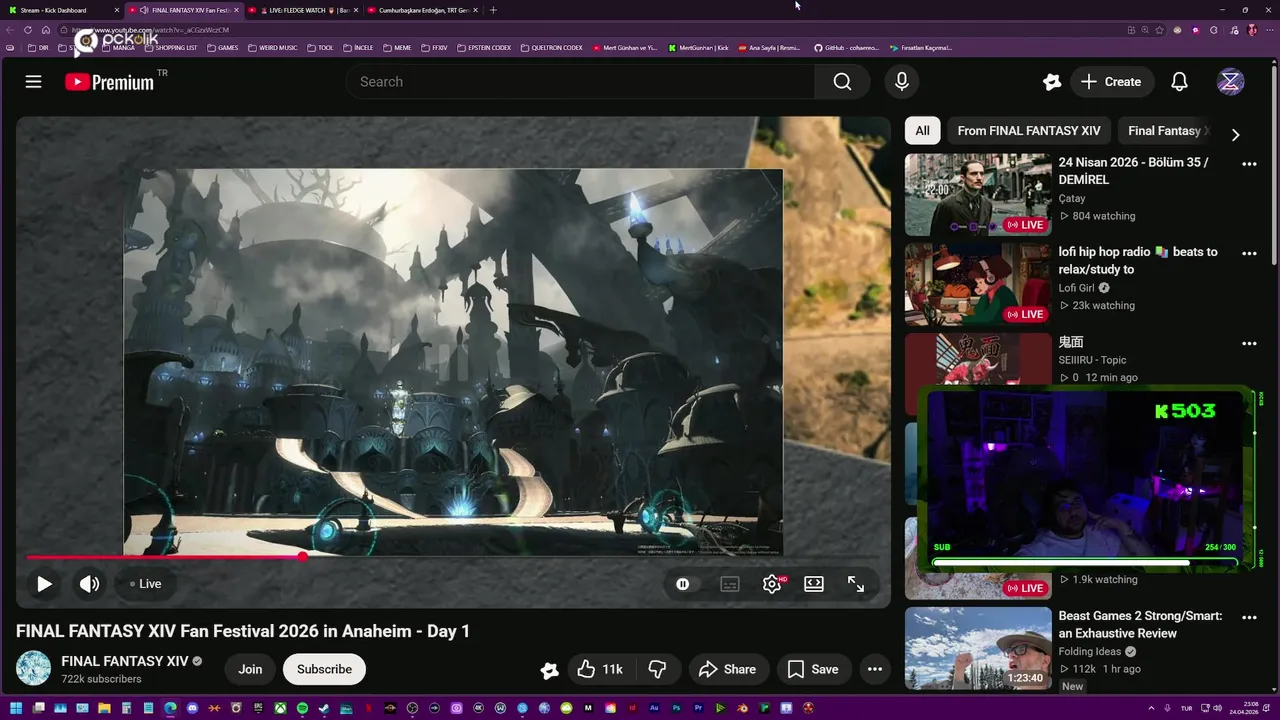Open the Beast Games 2 review thumbnail
Screen dimensions: 1280x720
click(x=978, y=648)
